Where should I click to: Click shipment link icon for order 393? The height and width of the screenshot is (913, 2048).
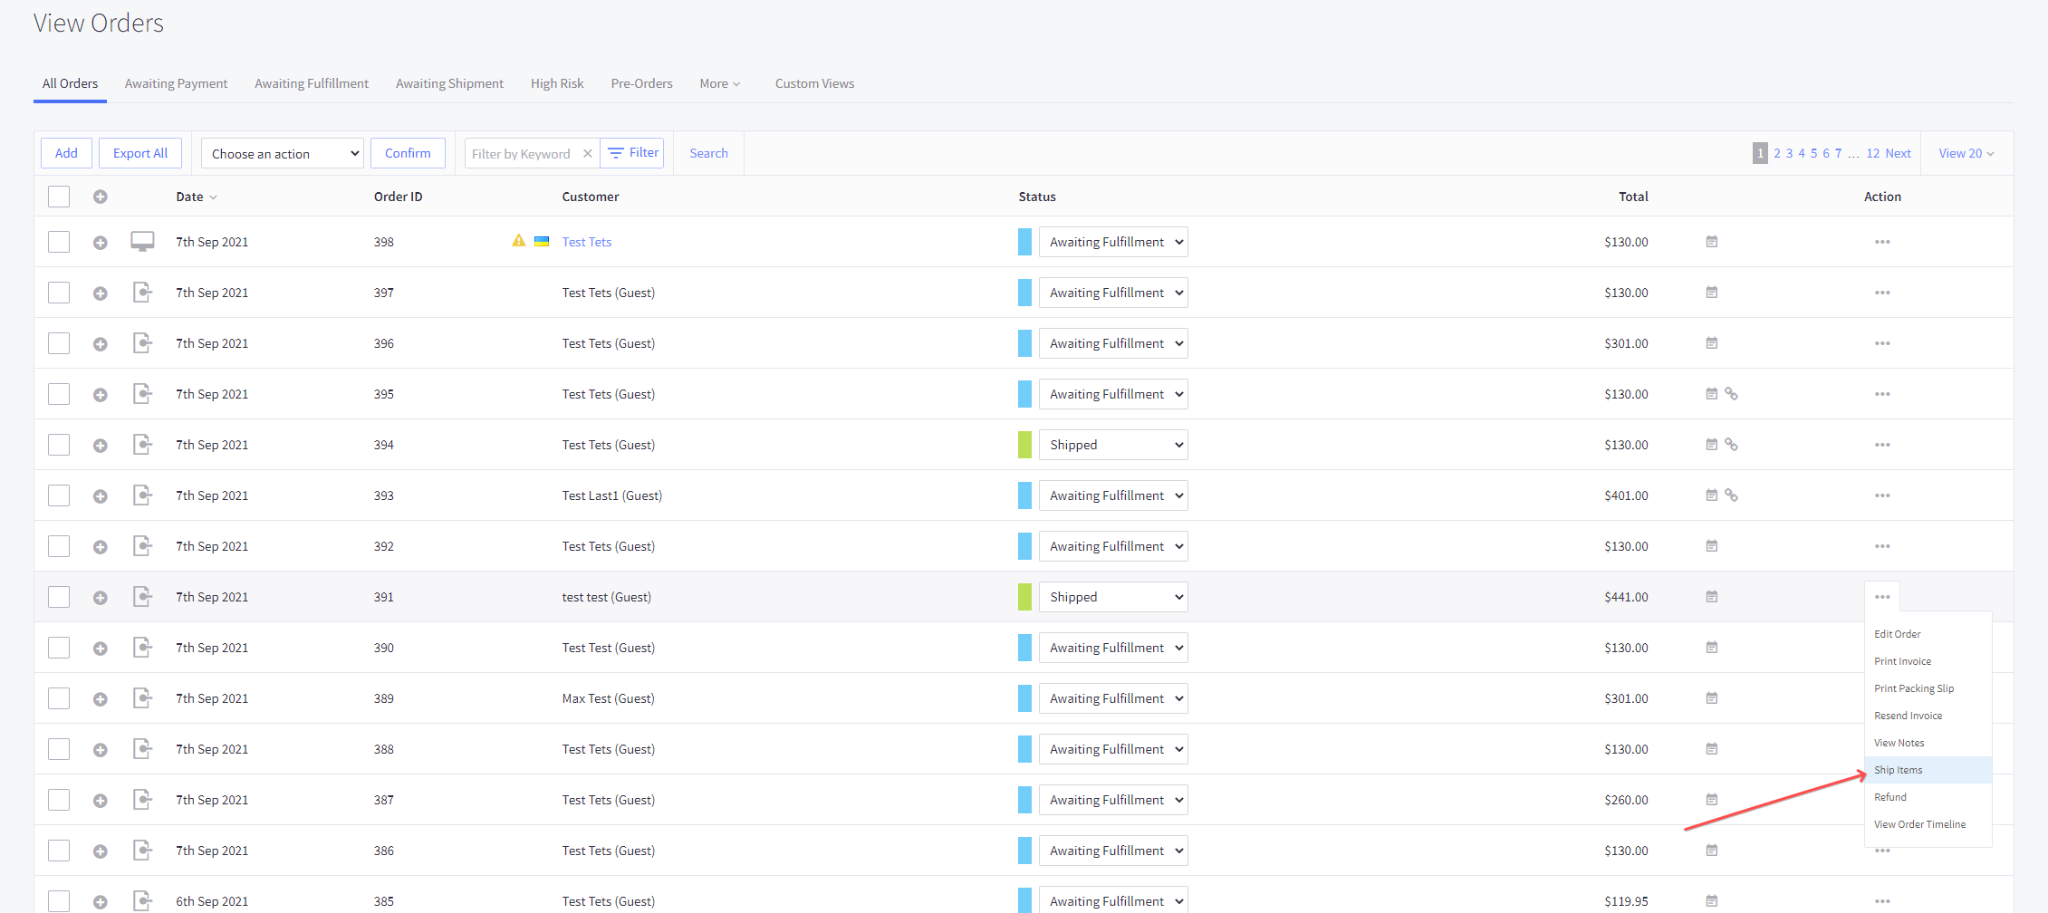(x=1731, y=495)
